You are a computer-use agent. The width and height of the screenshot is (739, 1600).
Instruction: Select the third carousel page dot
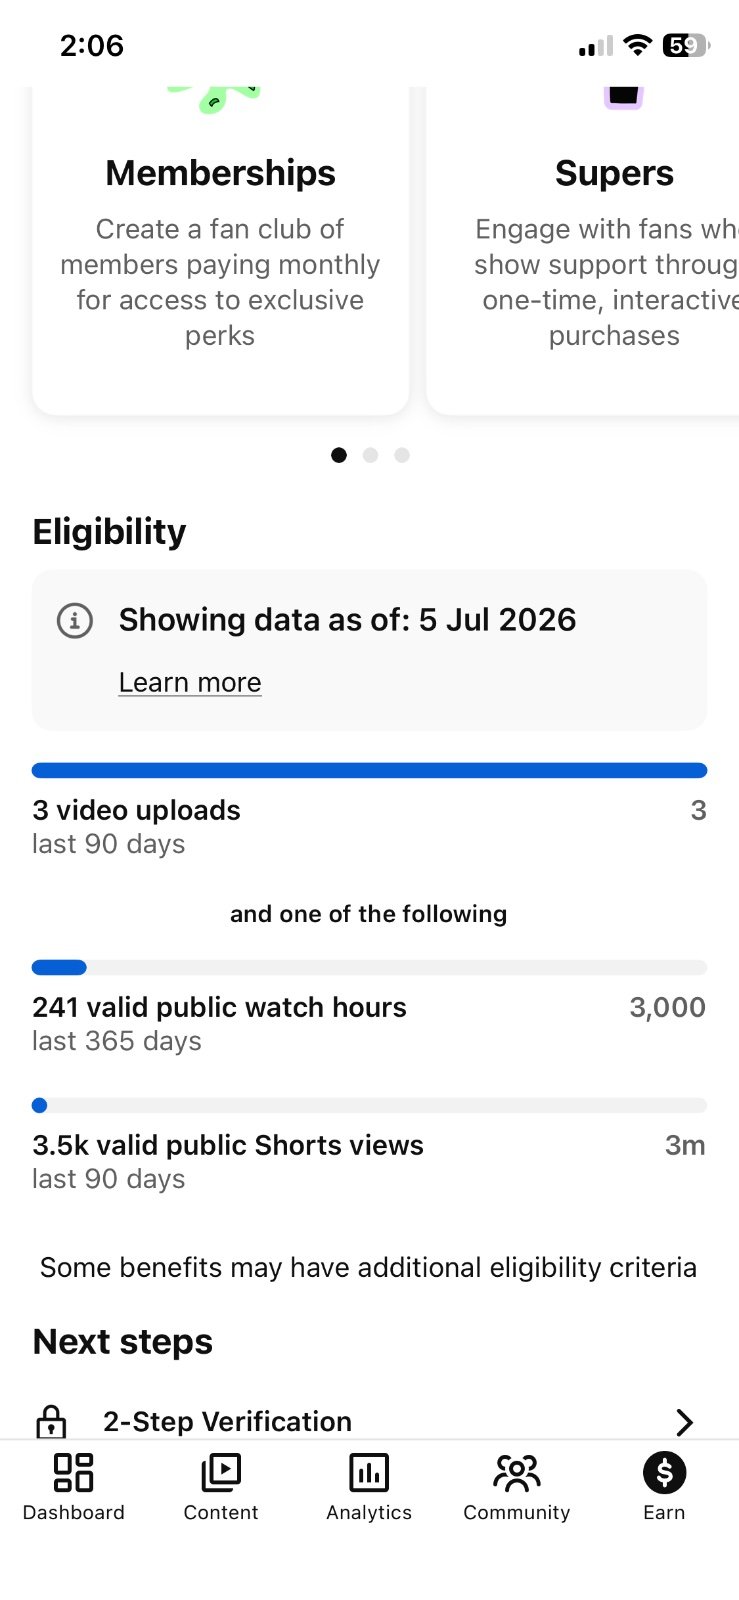(x=402, y=455)
